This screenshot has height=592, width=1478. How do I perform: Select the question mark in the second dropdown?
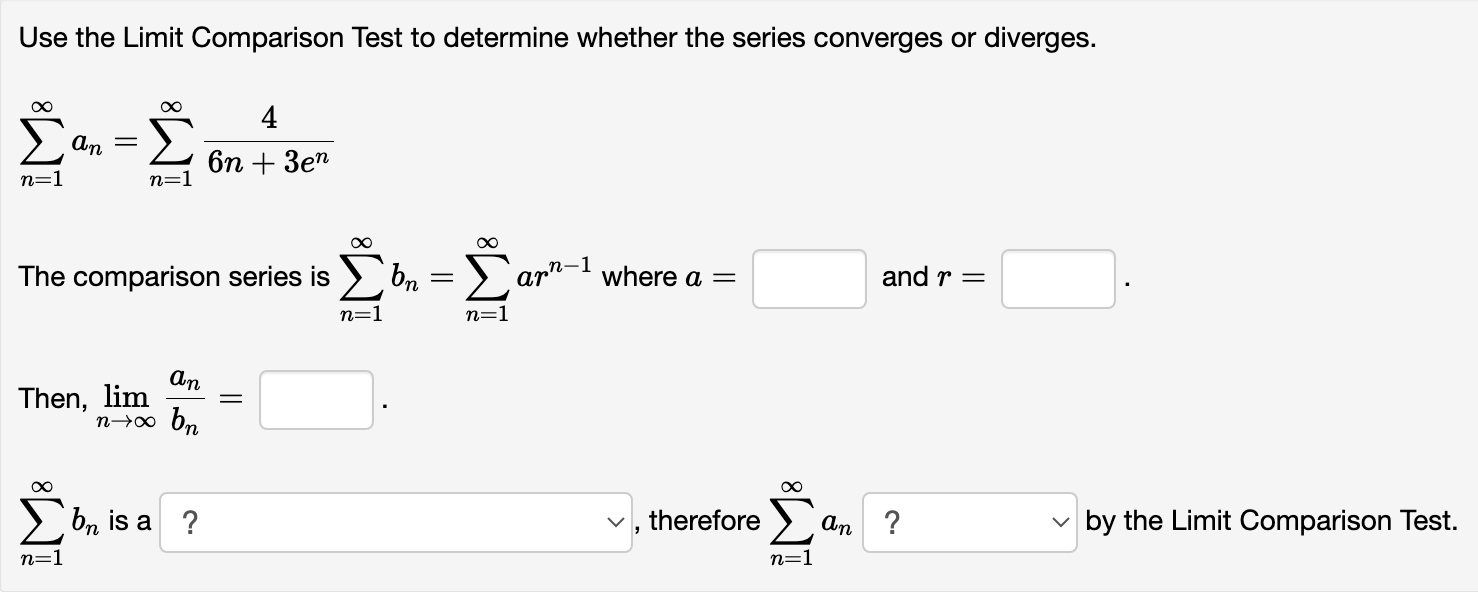893,520
